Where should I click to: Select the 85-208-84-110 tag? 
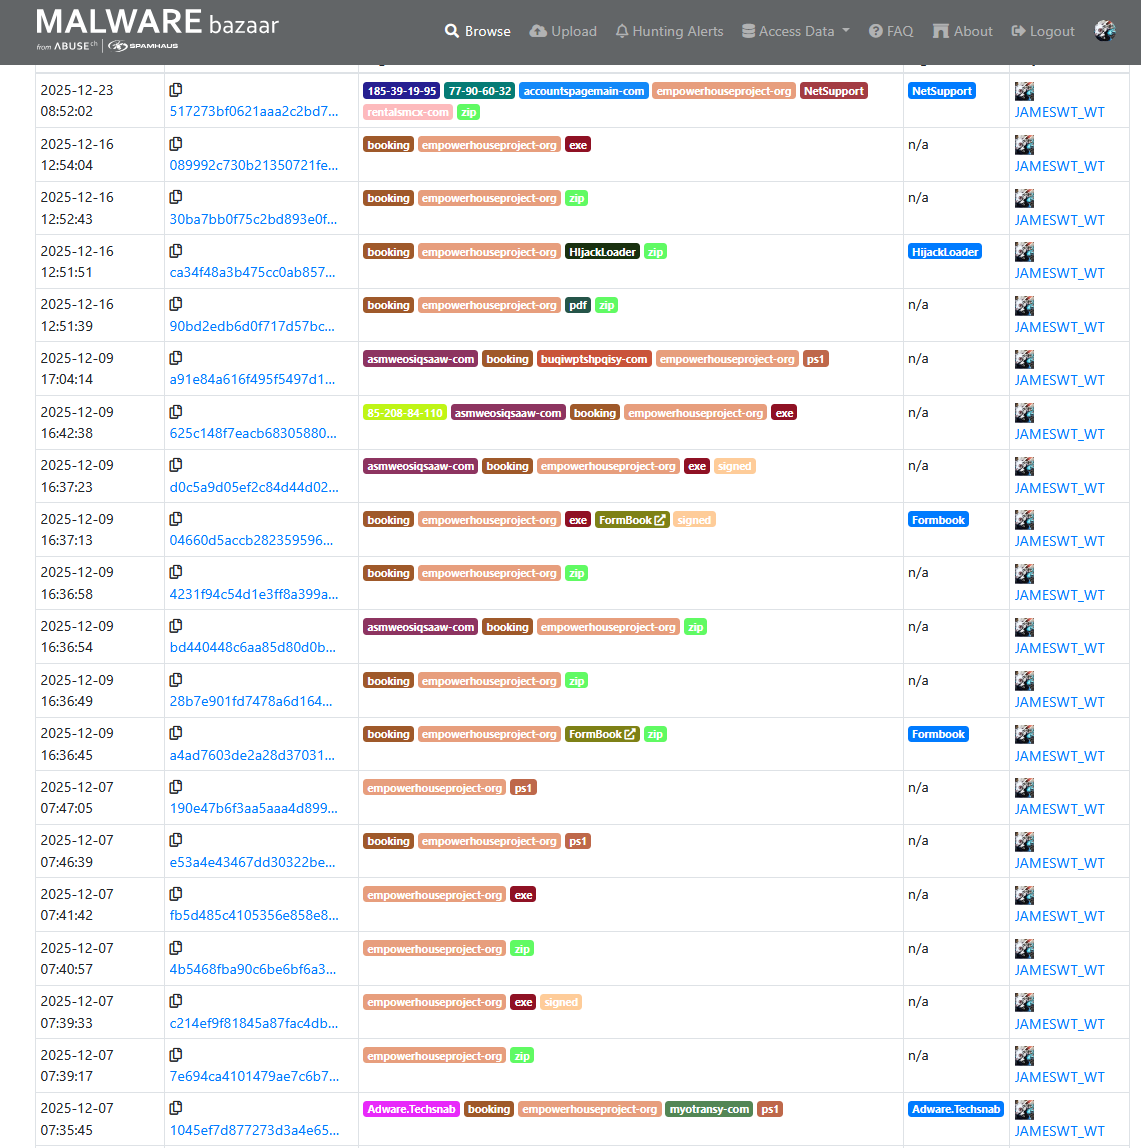405,413
